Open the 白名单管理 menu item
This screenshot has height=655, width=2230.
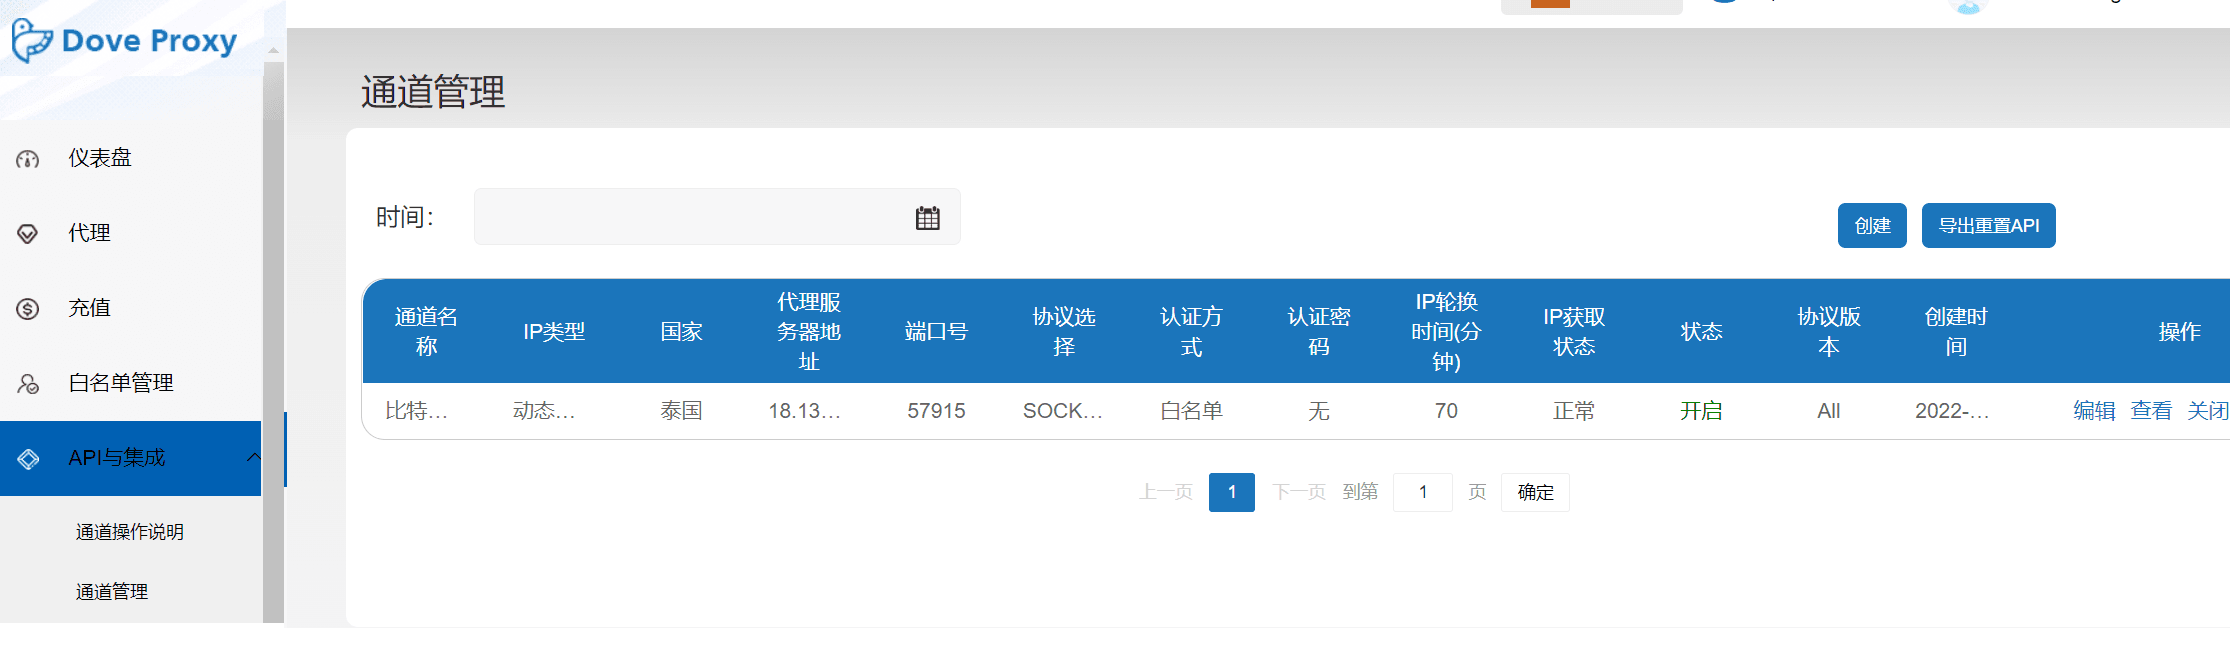click(120, 383)
